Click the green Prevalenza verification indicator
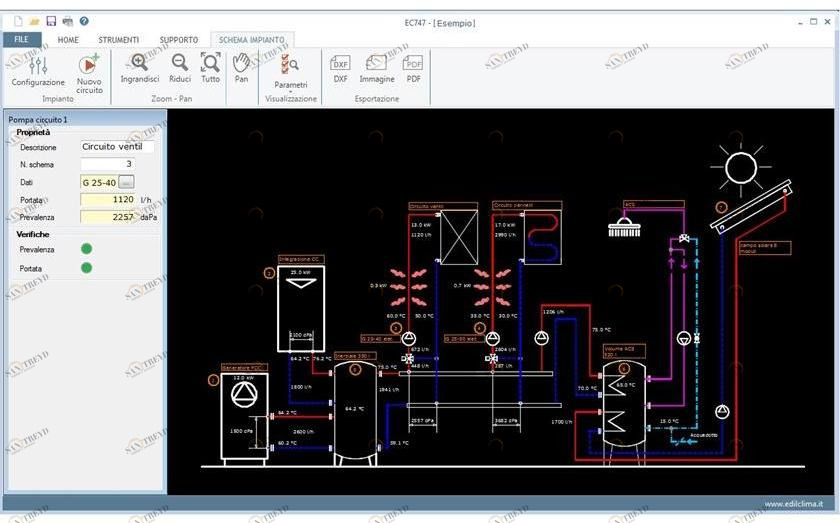Viewport: 840px width, 523px height. point(86,249)
